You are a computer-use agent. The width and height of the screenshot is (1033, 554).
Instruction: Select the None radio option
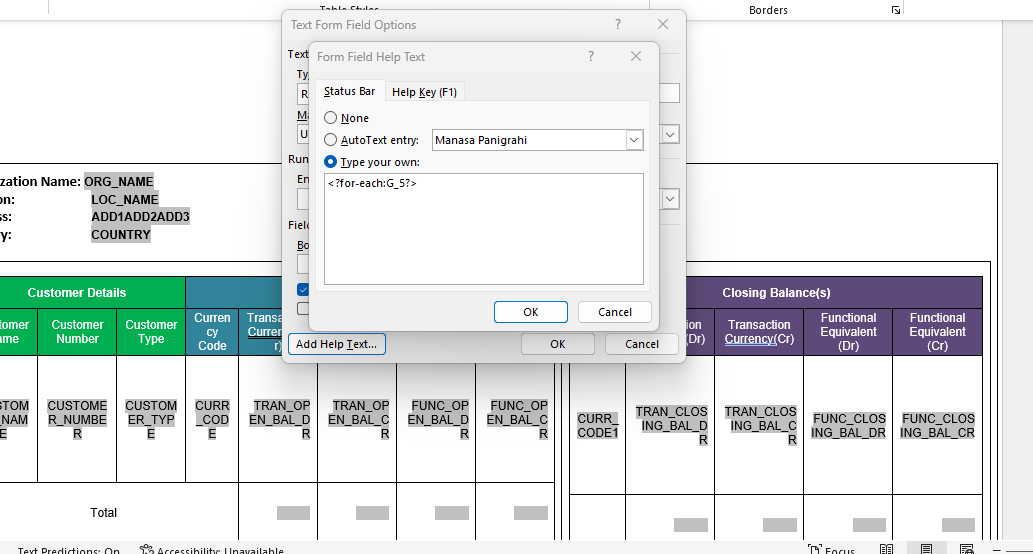[x=331, y=118]
